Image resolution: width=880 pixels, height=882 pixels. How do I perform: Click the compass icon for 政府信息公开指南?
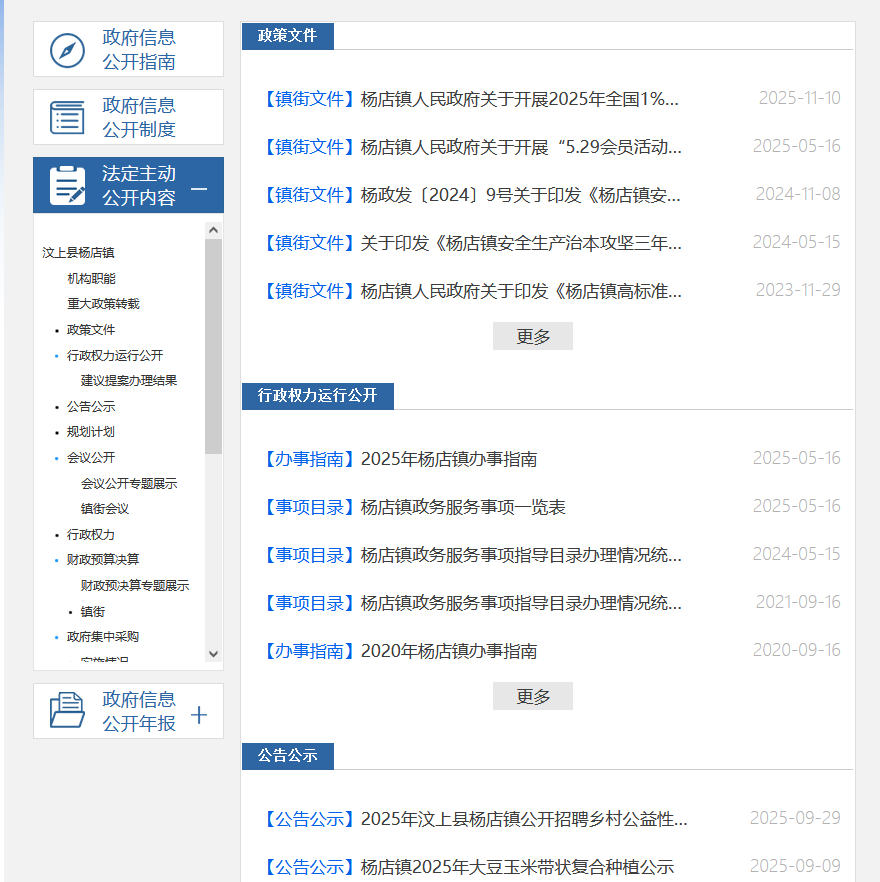67,50
